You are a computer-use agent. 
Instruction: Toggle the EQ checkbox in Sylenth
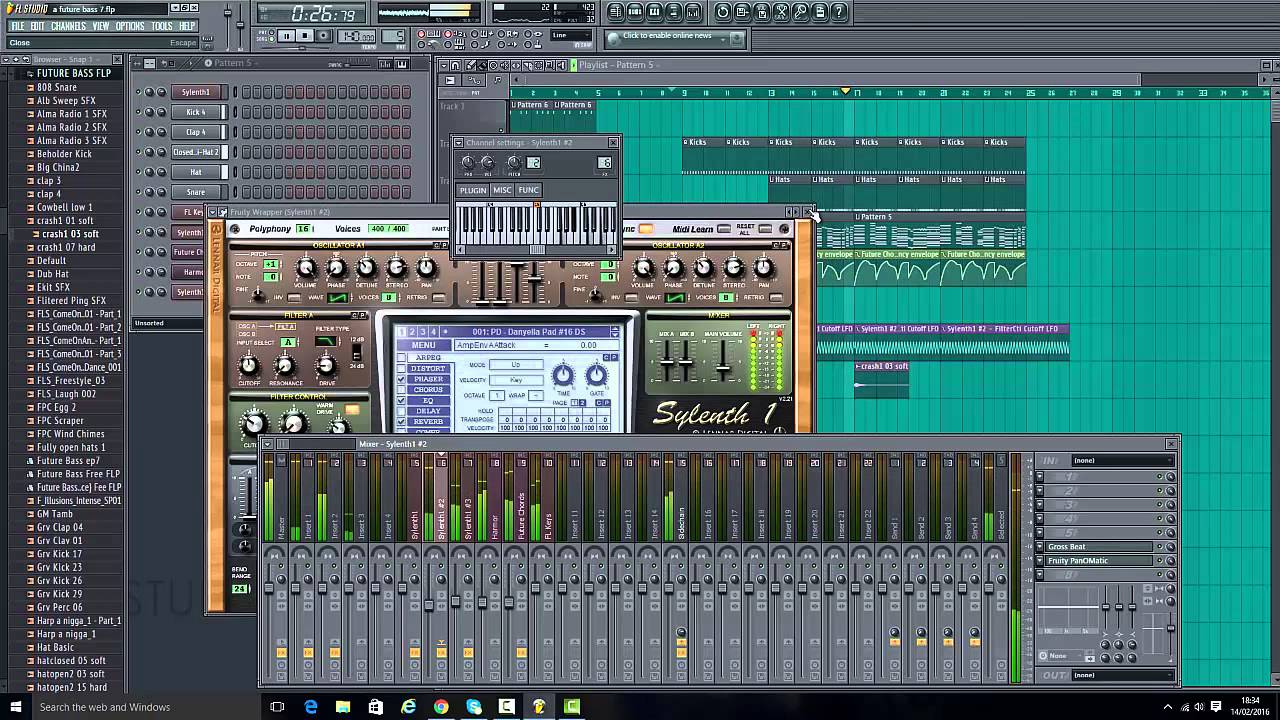coord(401,400)
